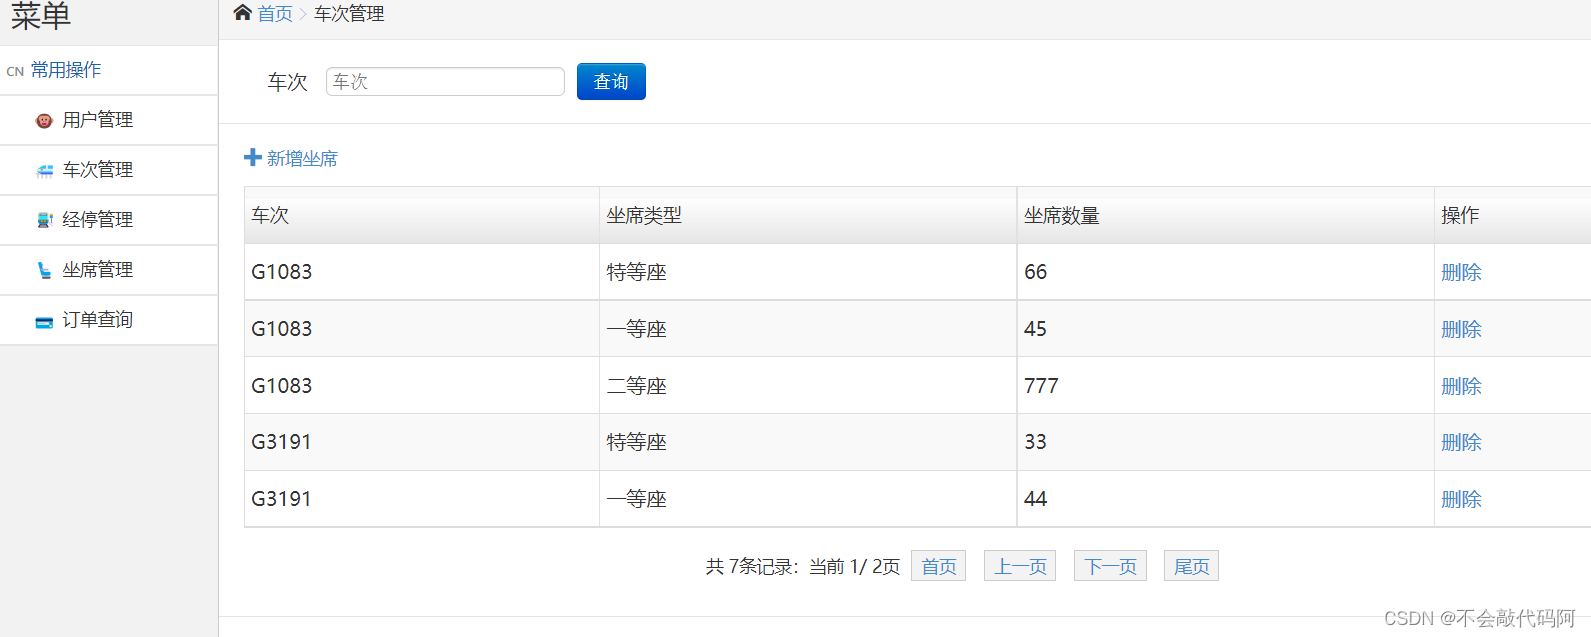The image size is (1591, 637).
Task: Click the 上一页 pagination button
Action: pos(1020,566)
